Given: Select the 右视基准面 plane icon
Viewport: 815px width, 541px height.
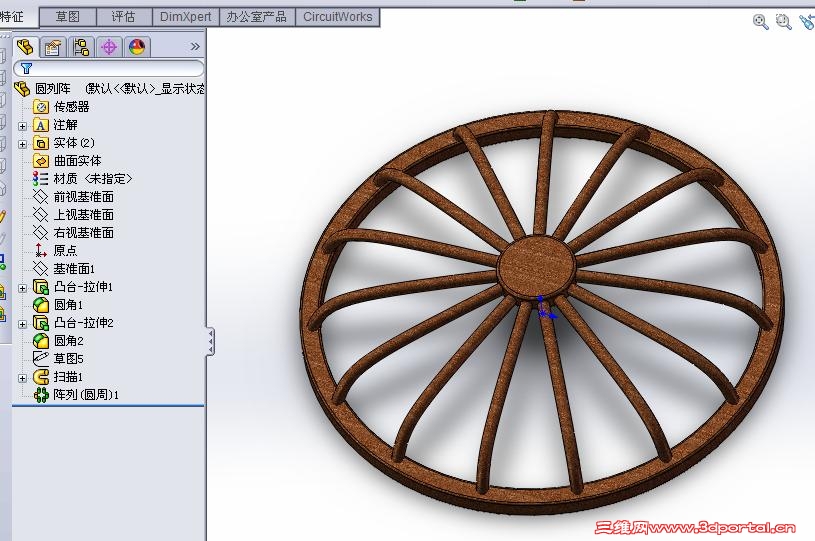Looking at the screenshot, I should coord(41,232).
